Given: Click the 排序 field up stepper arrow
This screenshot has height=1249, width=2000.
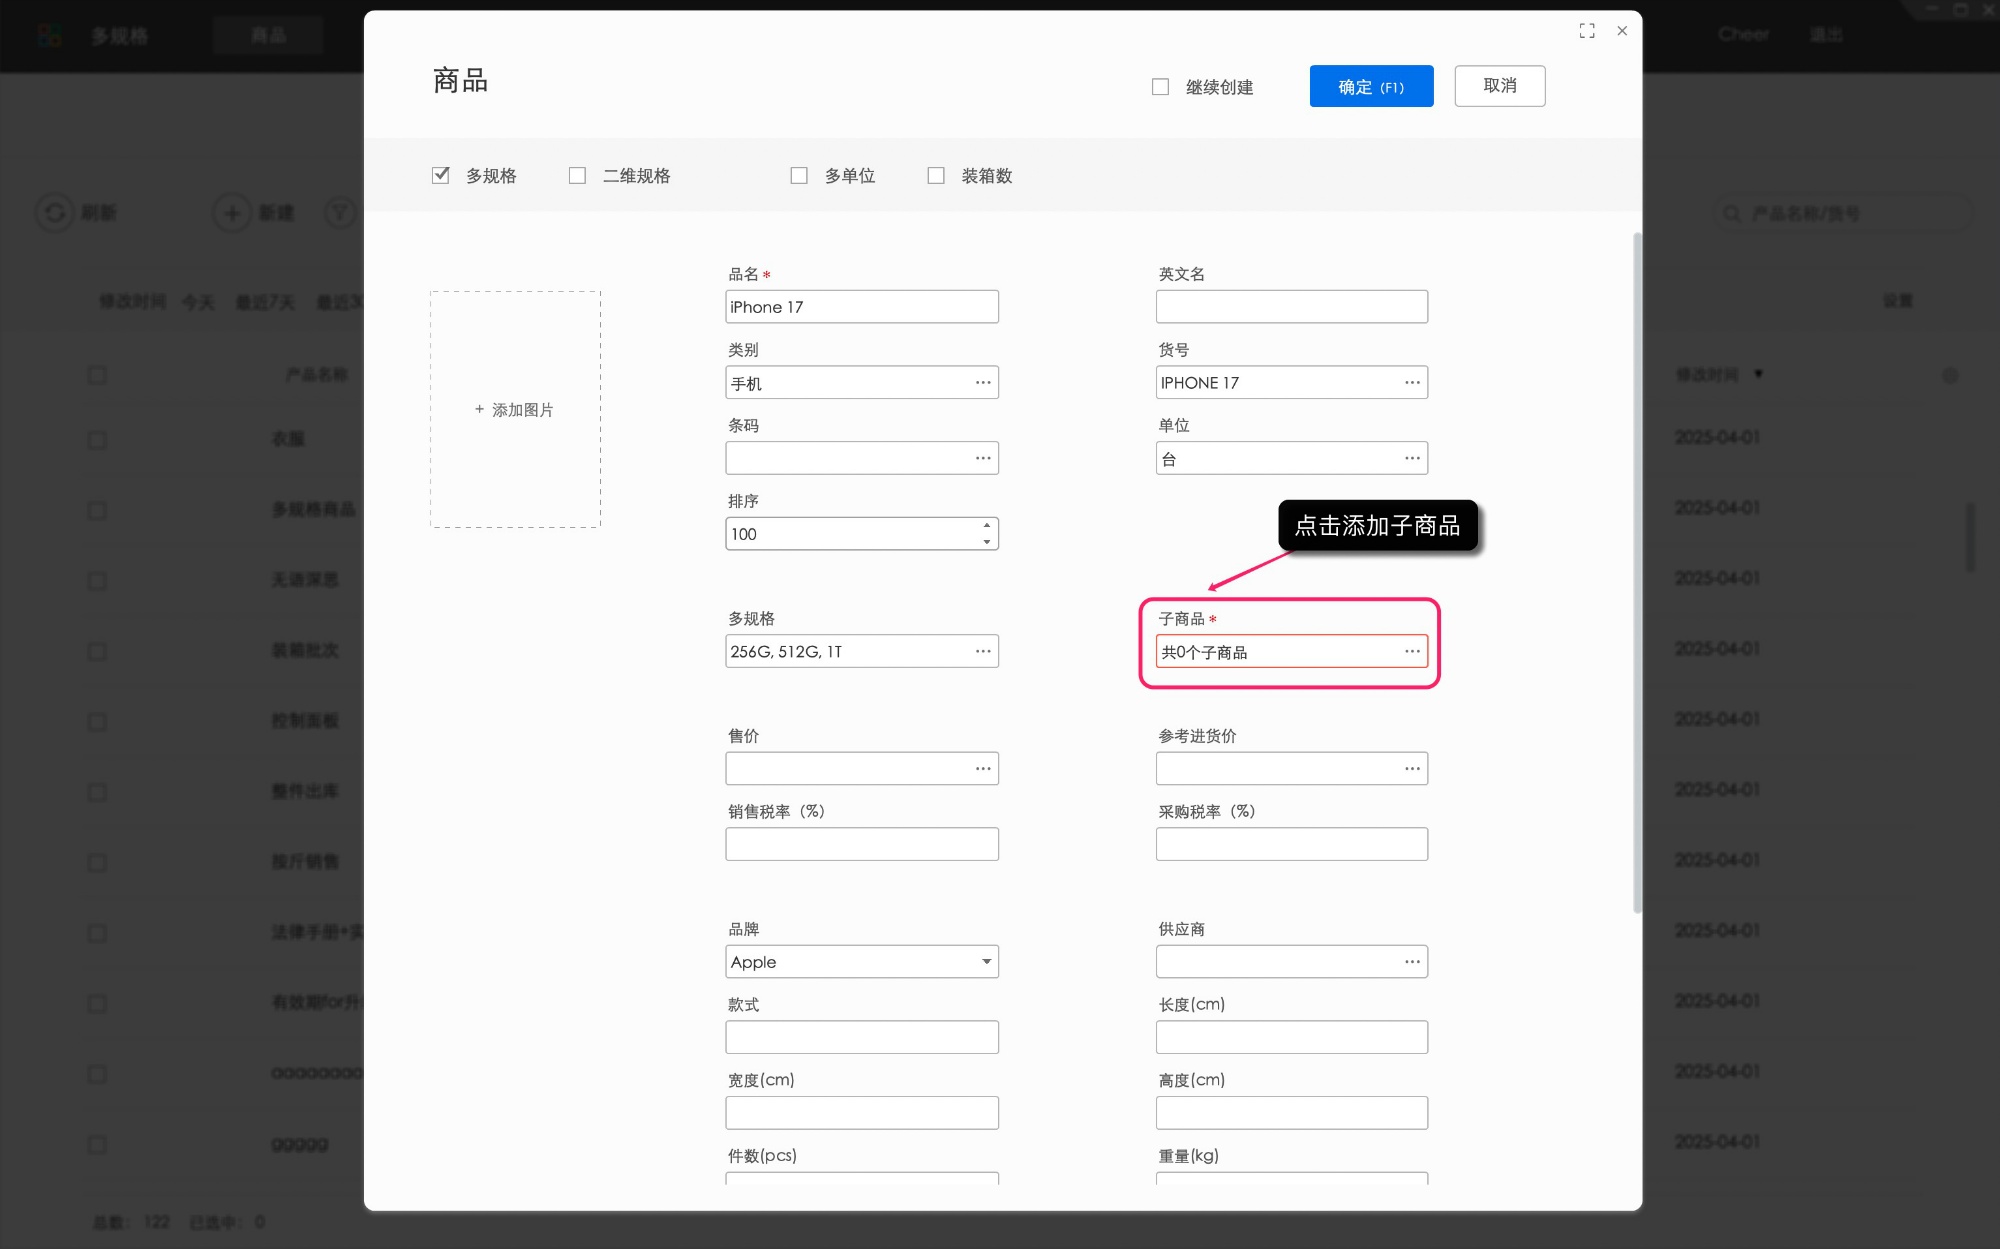Looking at the screenshot, I should pyautogui.click(x=987, y=527).
